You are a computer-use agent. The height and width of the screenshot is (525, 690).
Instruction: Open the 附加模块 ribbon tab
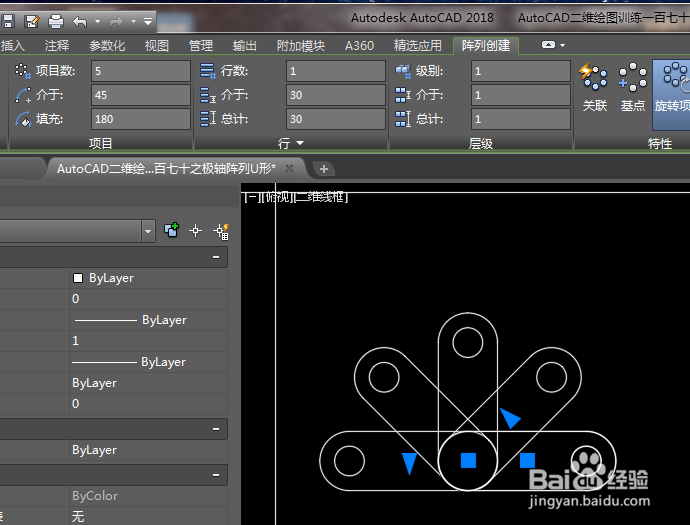tap(301, 45)
